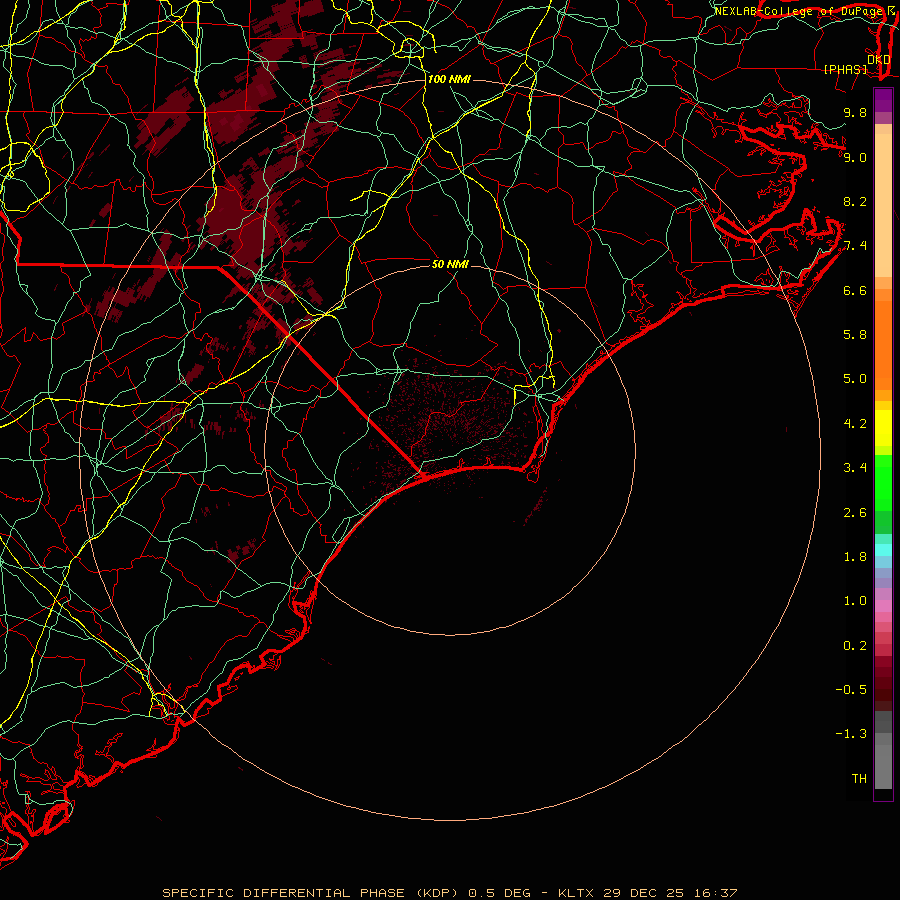Click the 7.4 value on the color scale
The image size is (900, 900).
pos(855,246)
